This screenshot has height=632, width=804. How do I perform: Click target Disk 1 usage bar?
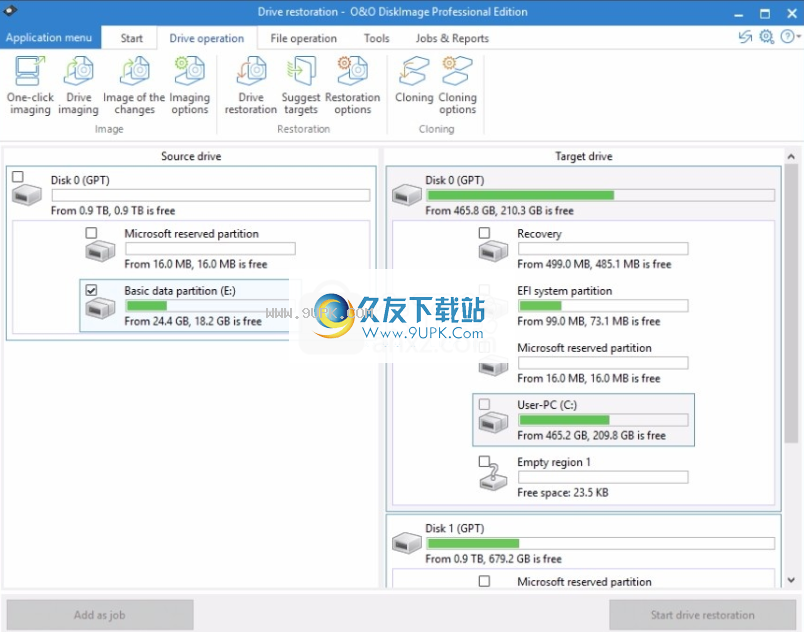[600, 543]
